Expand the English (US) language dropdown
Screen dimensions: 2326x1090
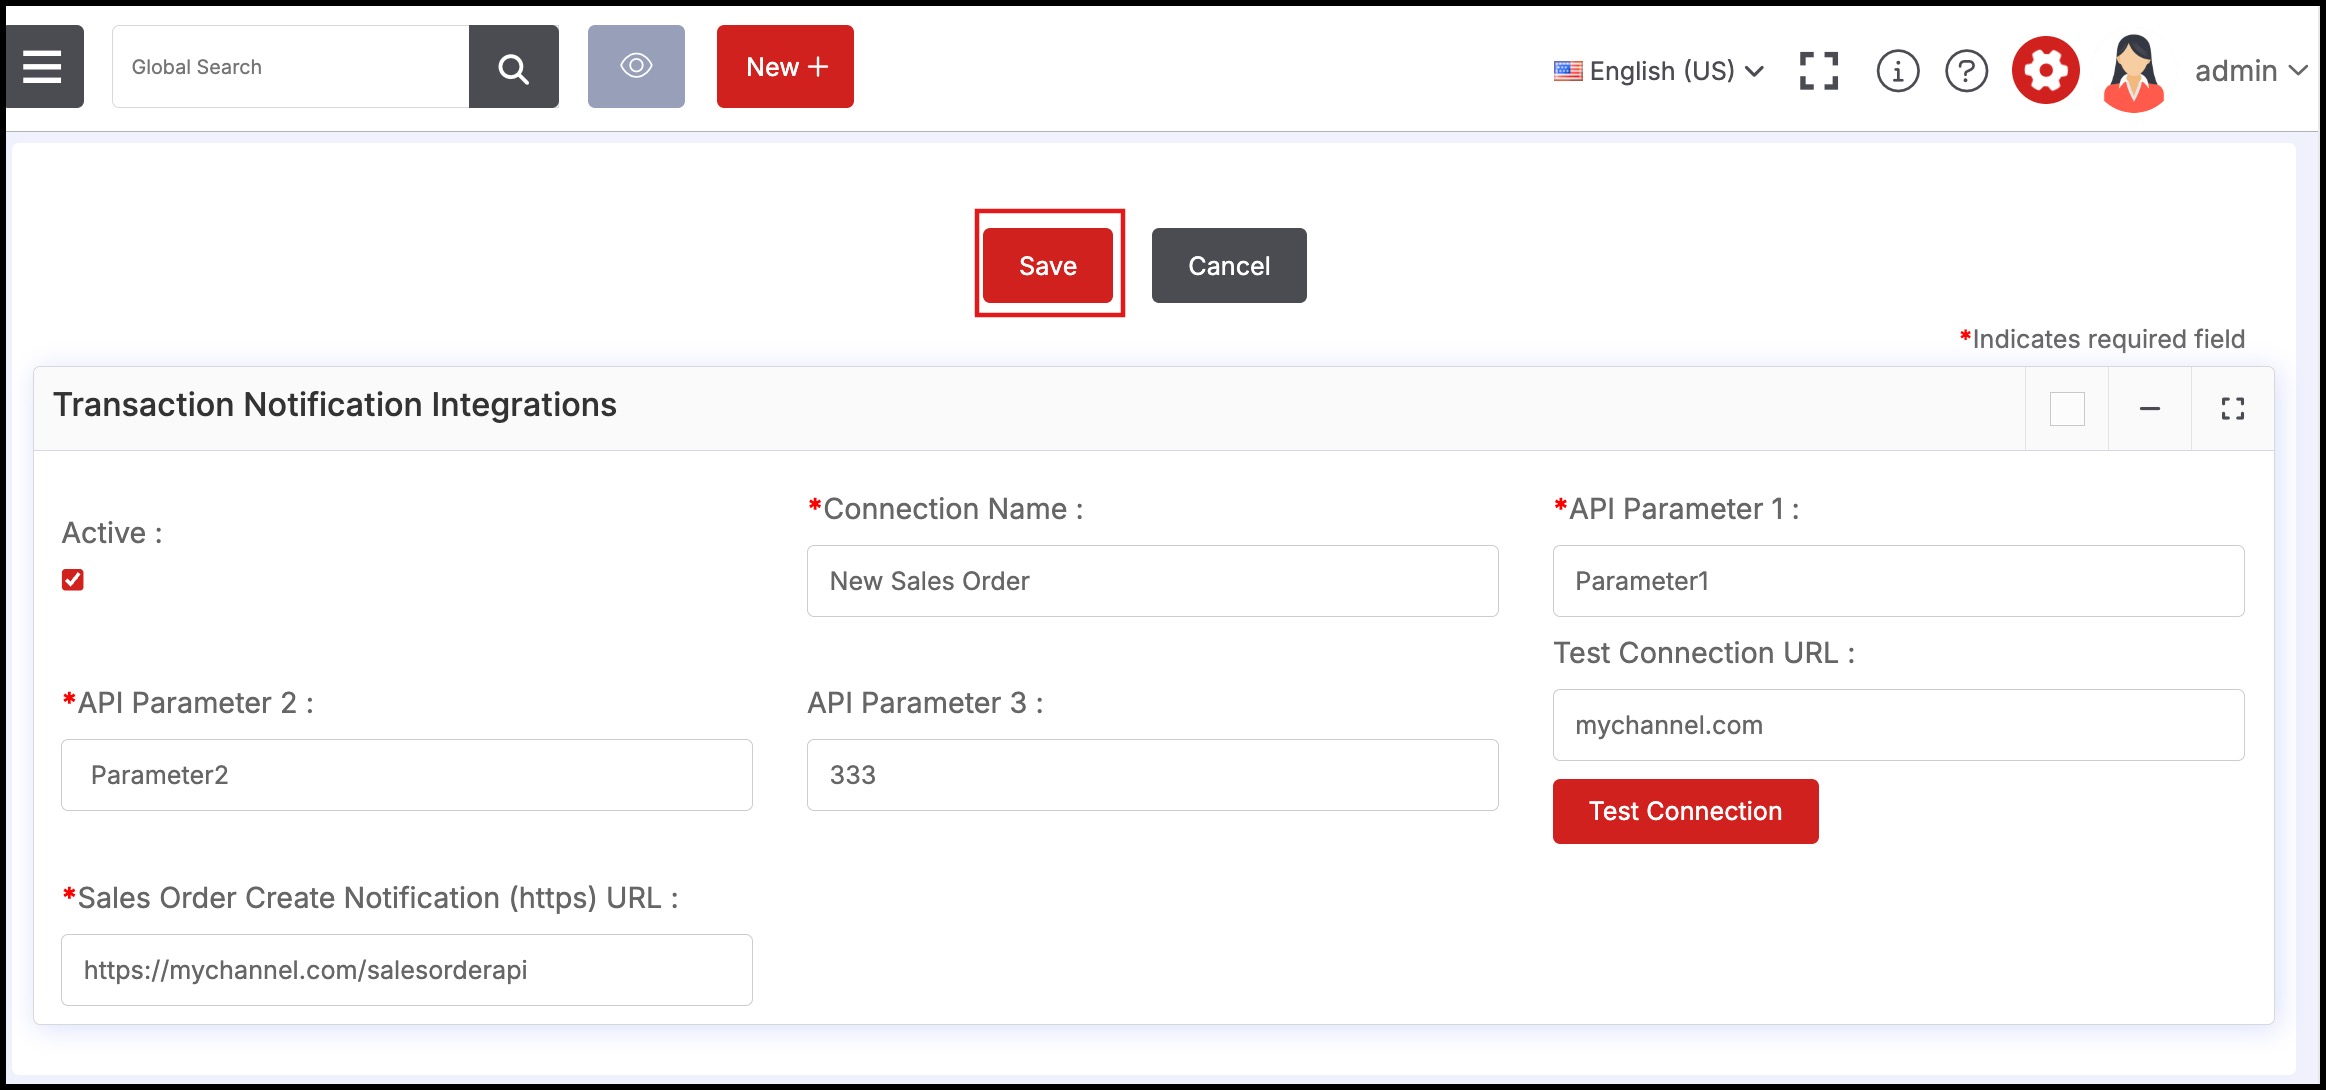click(1660, 71)
